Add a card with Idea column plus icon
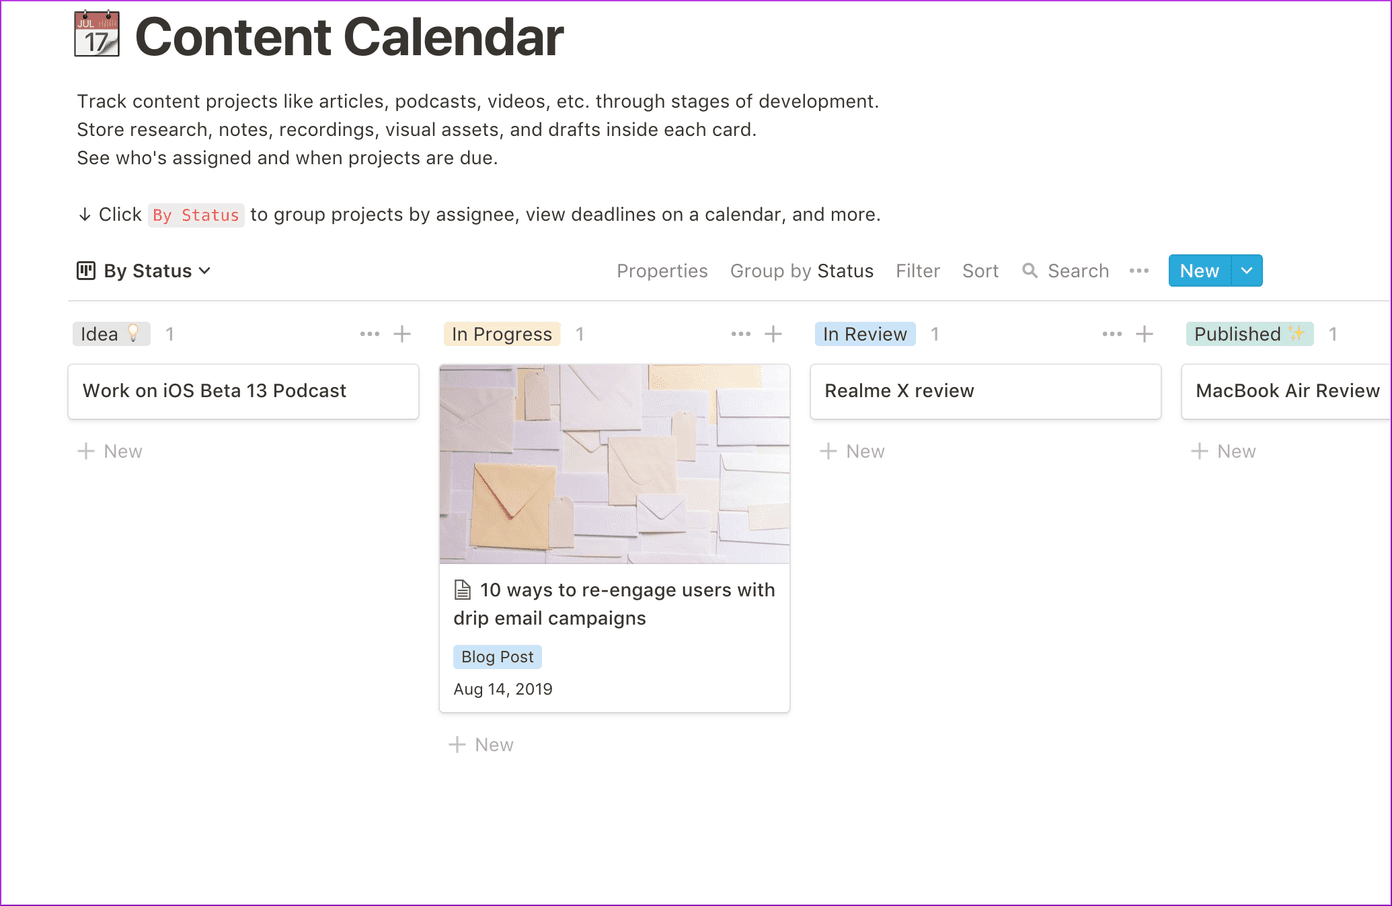The image size is (1392, 906). pyautogui.click(x=402, y=334)
